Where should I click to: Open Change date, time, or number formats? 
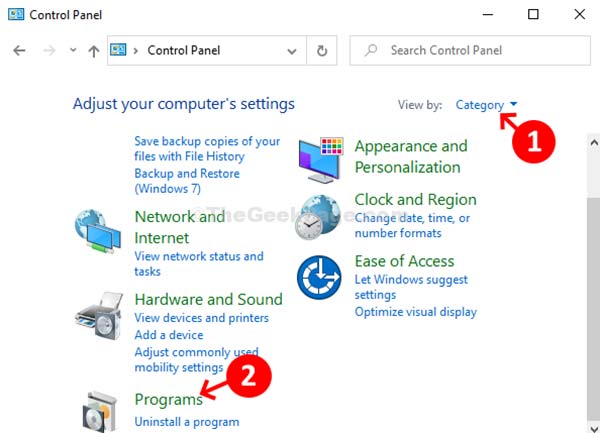(412, 225)
